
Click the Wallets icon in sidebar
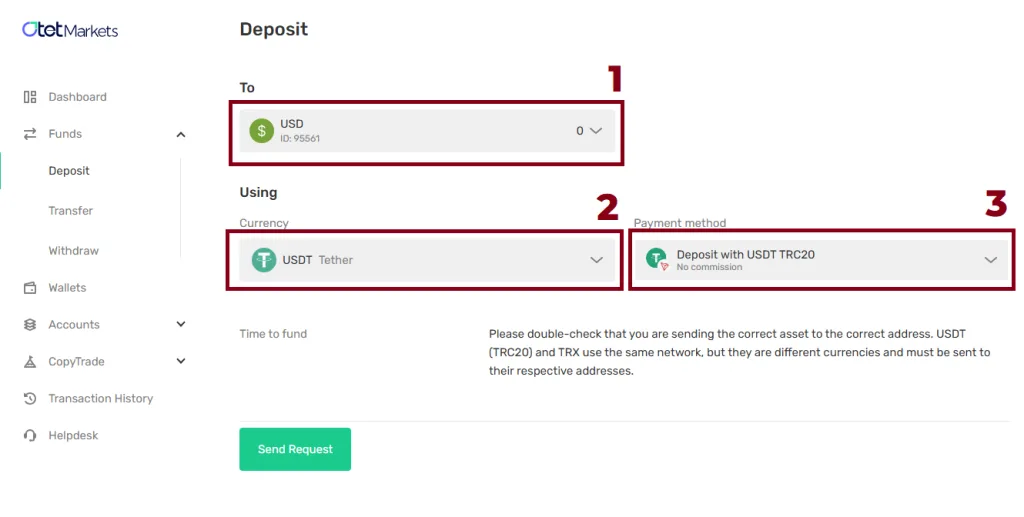tap(30, 288)
